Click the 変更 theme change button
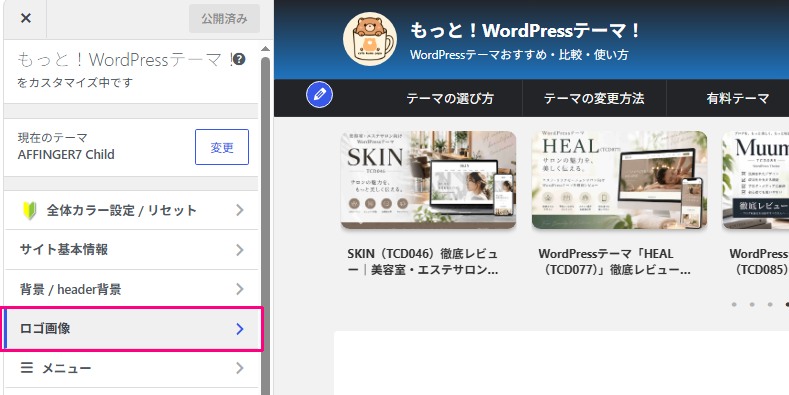 pos(222,147)
